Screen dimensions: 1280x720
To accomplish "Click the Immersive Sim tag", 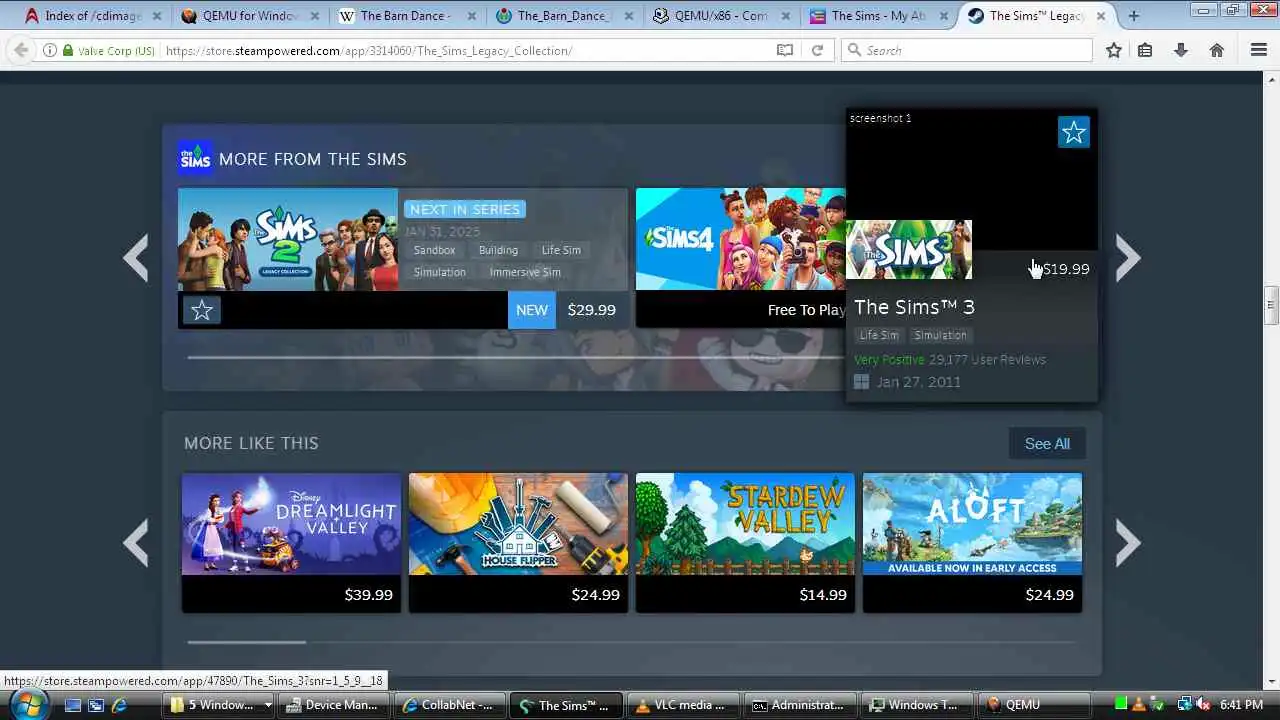I will pyautogui.click(x=525, y=272).
